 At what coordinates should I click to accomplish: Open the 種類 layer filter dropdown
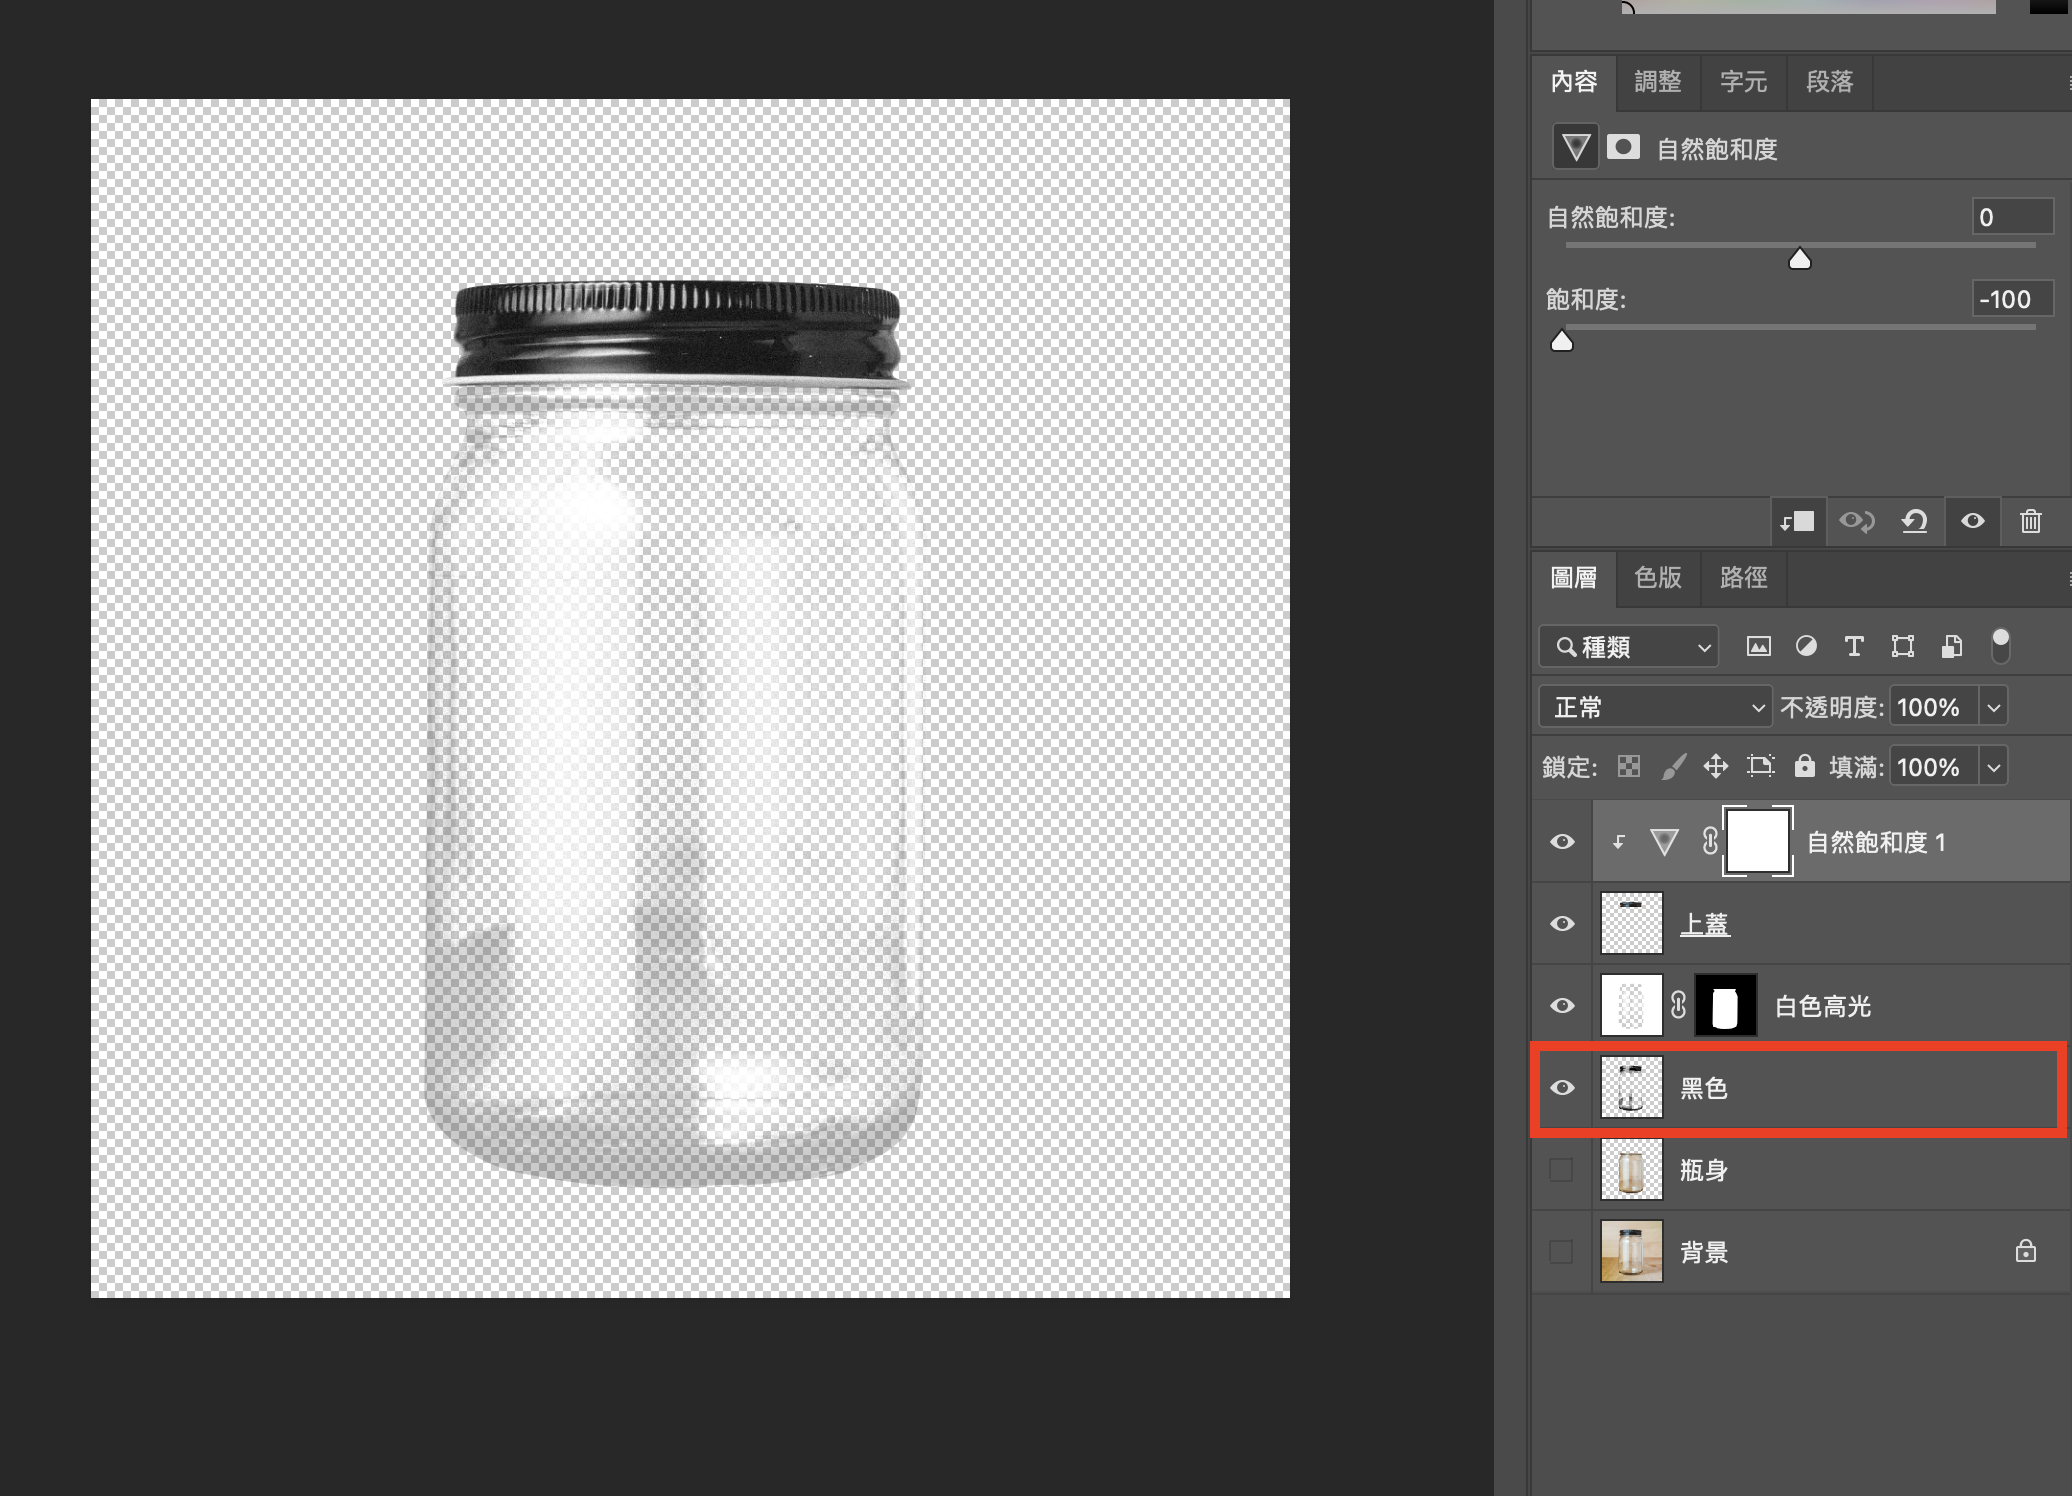[1628, 647]
